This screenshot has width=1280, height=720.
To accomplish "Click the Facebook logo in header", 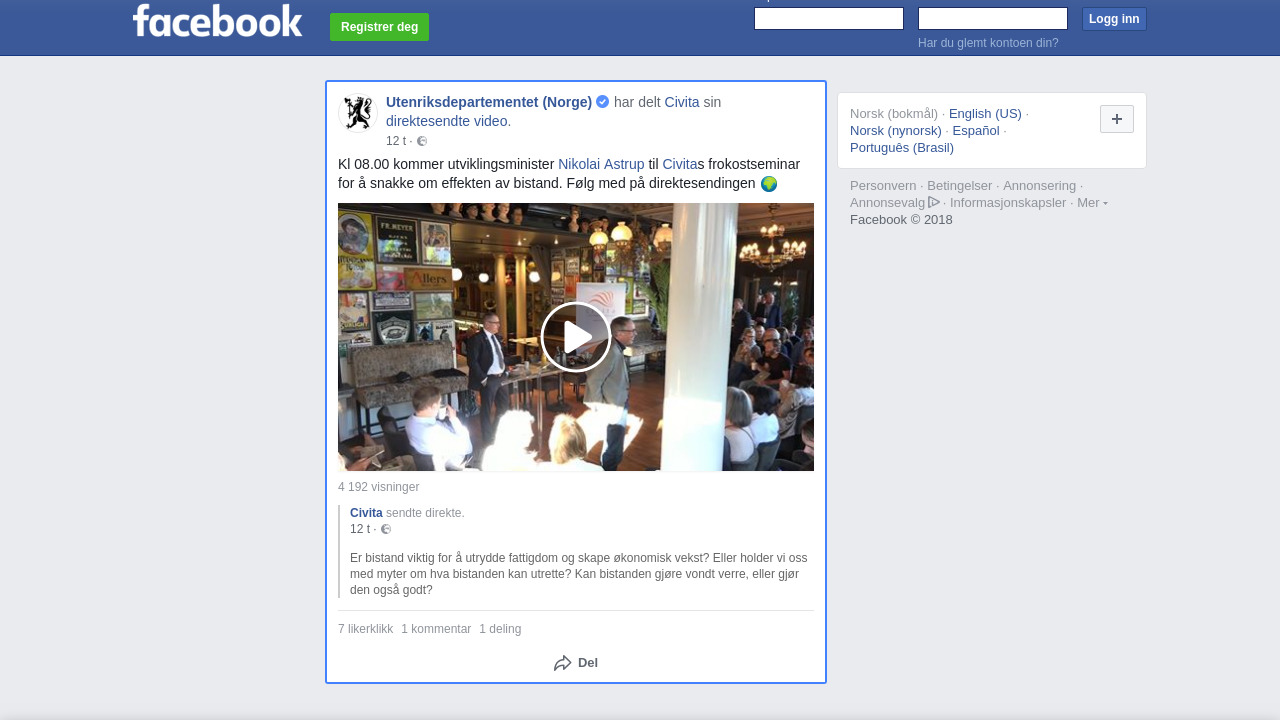I will 217,20.
